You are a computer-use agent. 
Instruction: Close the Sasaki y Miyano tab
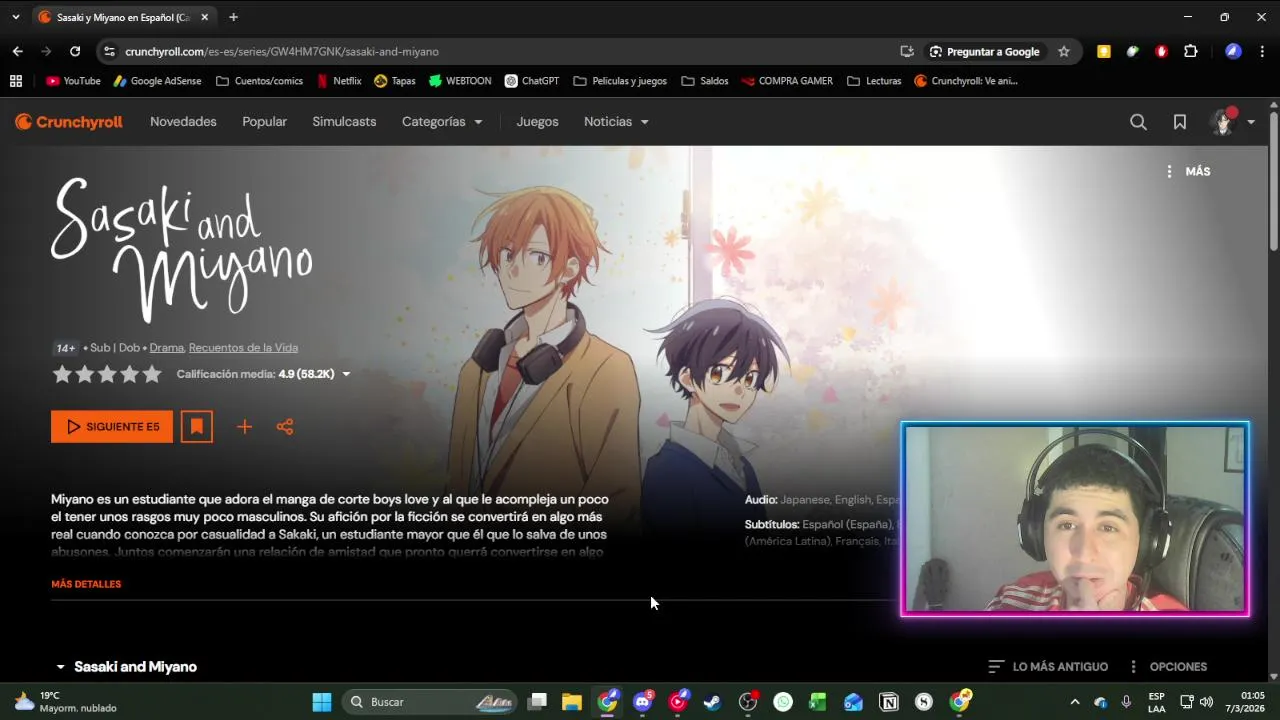205,17
